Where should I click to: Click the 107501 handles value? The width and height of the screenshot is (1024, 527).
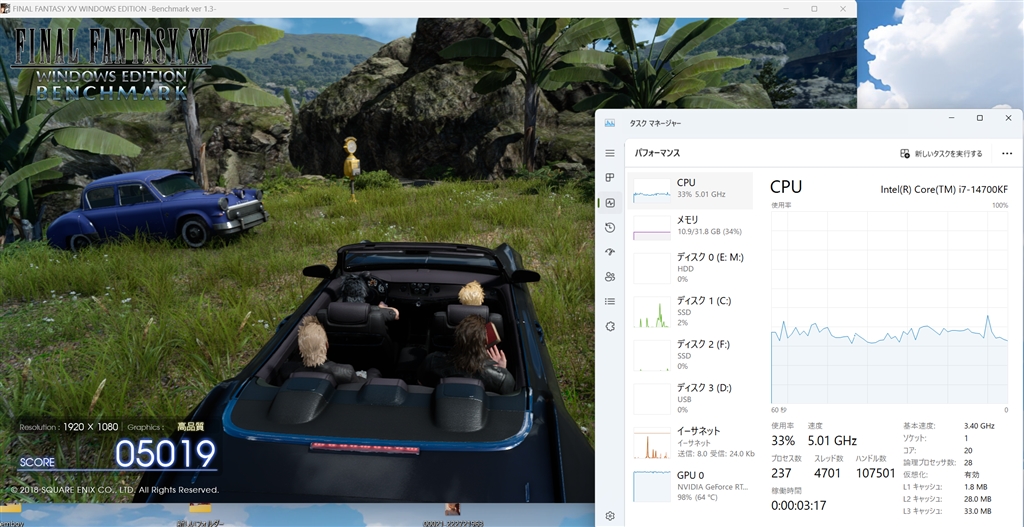875,473
